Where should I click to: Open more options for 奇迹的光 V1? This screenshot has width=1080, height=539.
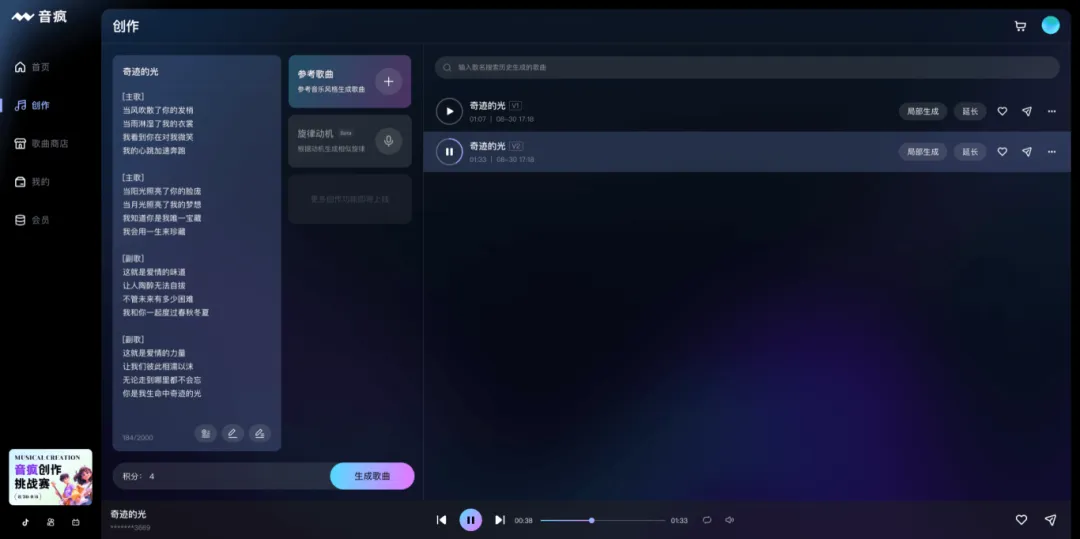point(1051,111)
